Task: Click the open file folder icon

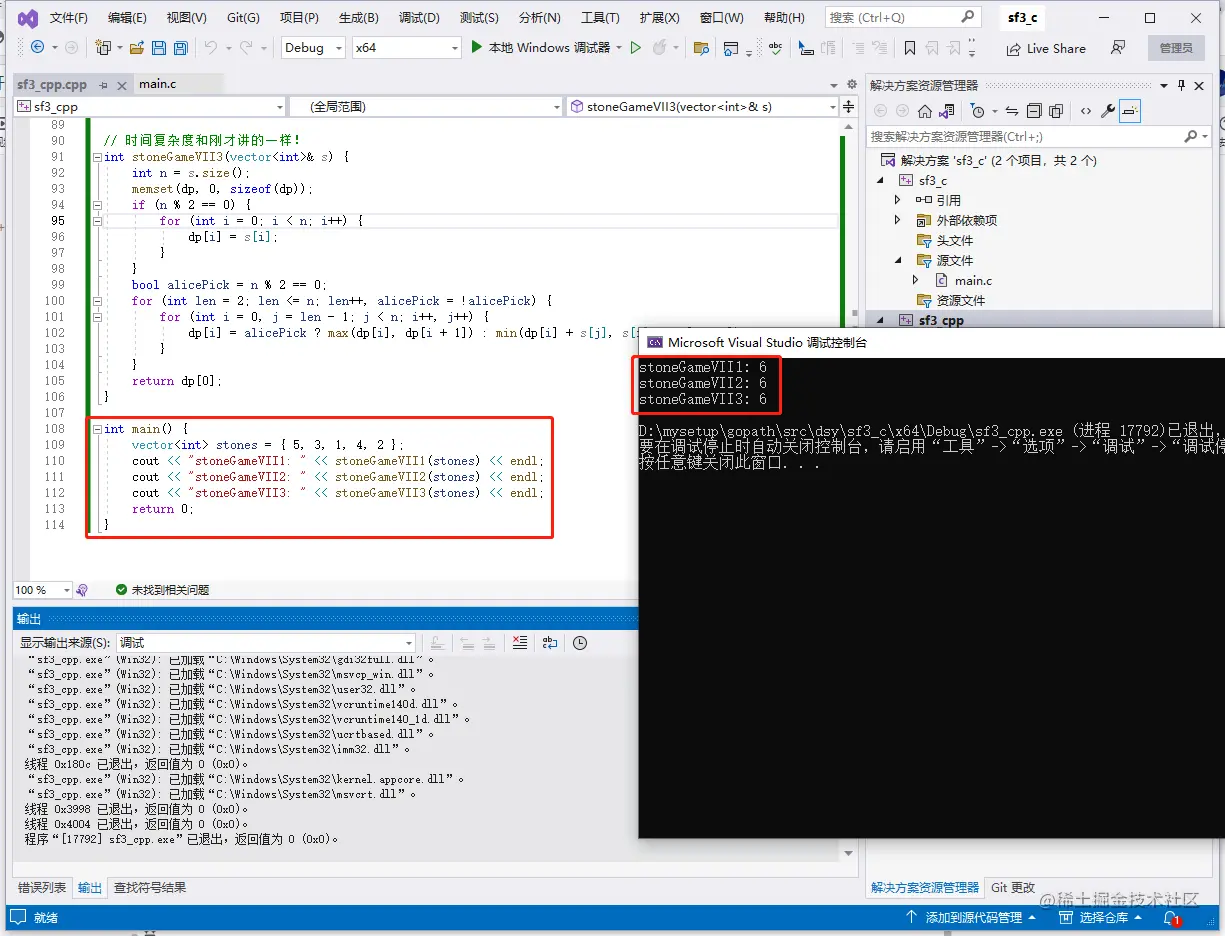Action: click(135, 47)
